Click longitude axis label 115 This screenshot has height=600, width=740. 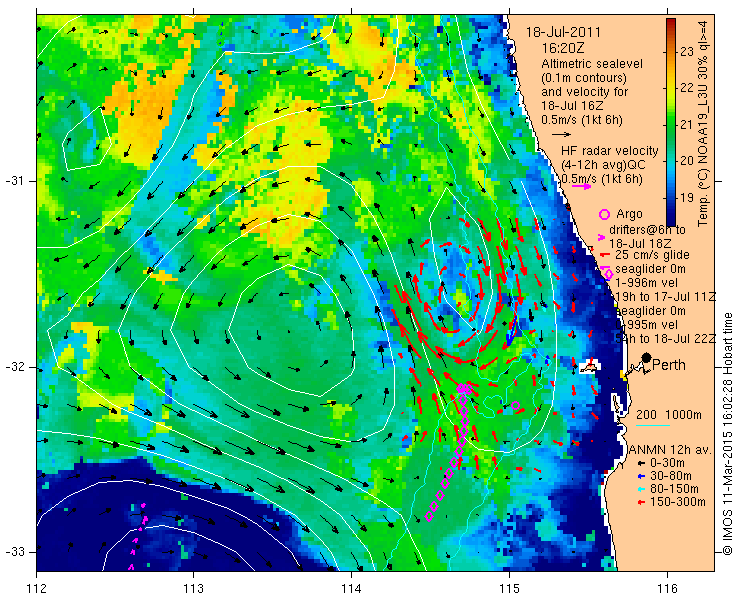(x=509, y=588)
